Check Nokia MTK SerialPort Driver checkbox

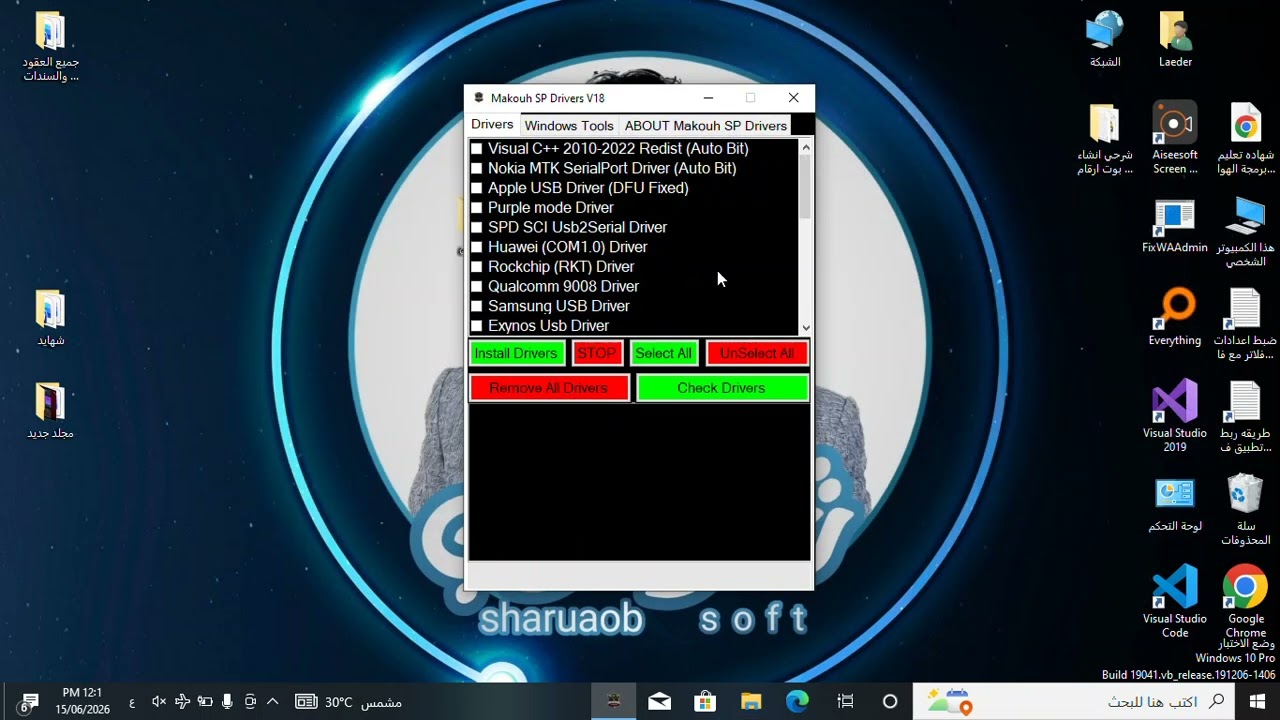(477, 169)
